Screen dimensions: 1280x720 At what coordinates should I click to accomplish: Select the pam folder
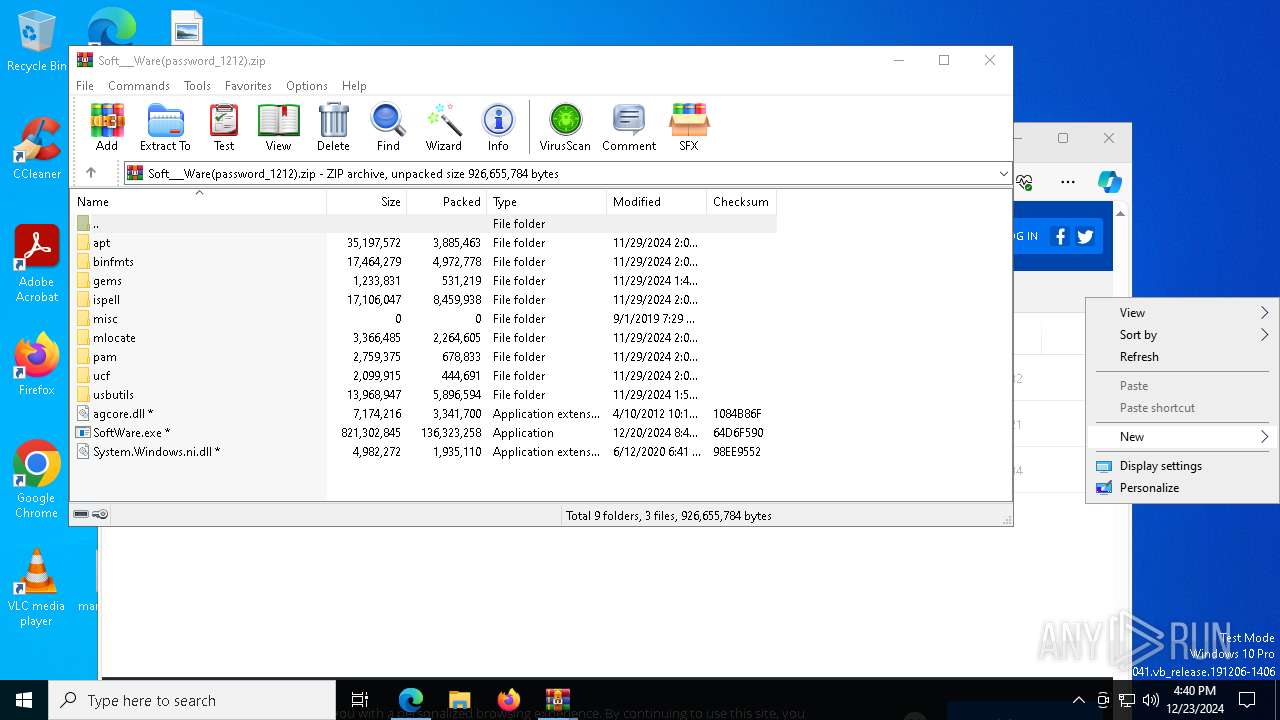(424, 357)
